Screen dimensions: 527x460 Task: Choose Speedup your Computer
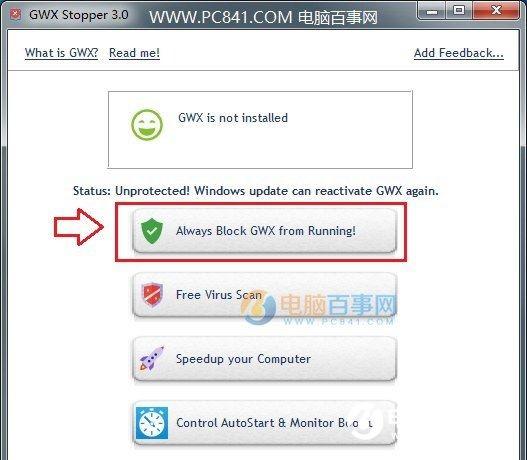point(265,359)
